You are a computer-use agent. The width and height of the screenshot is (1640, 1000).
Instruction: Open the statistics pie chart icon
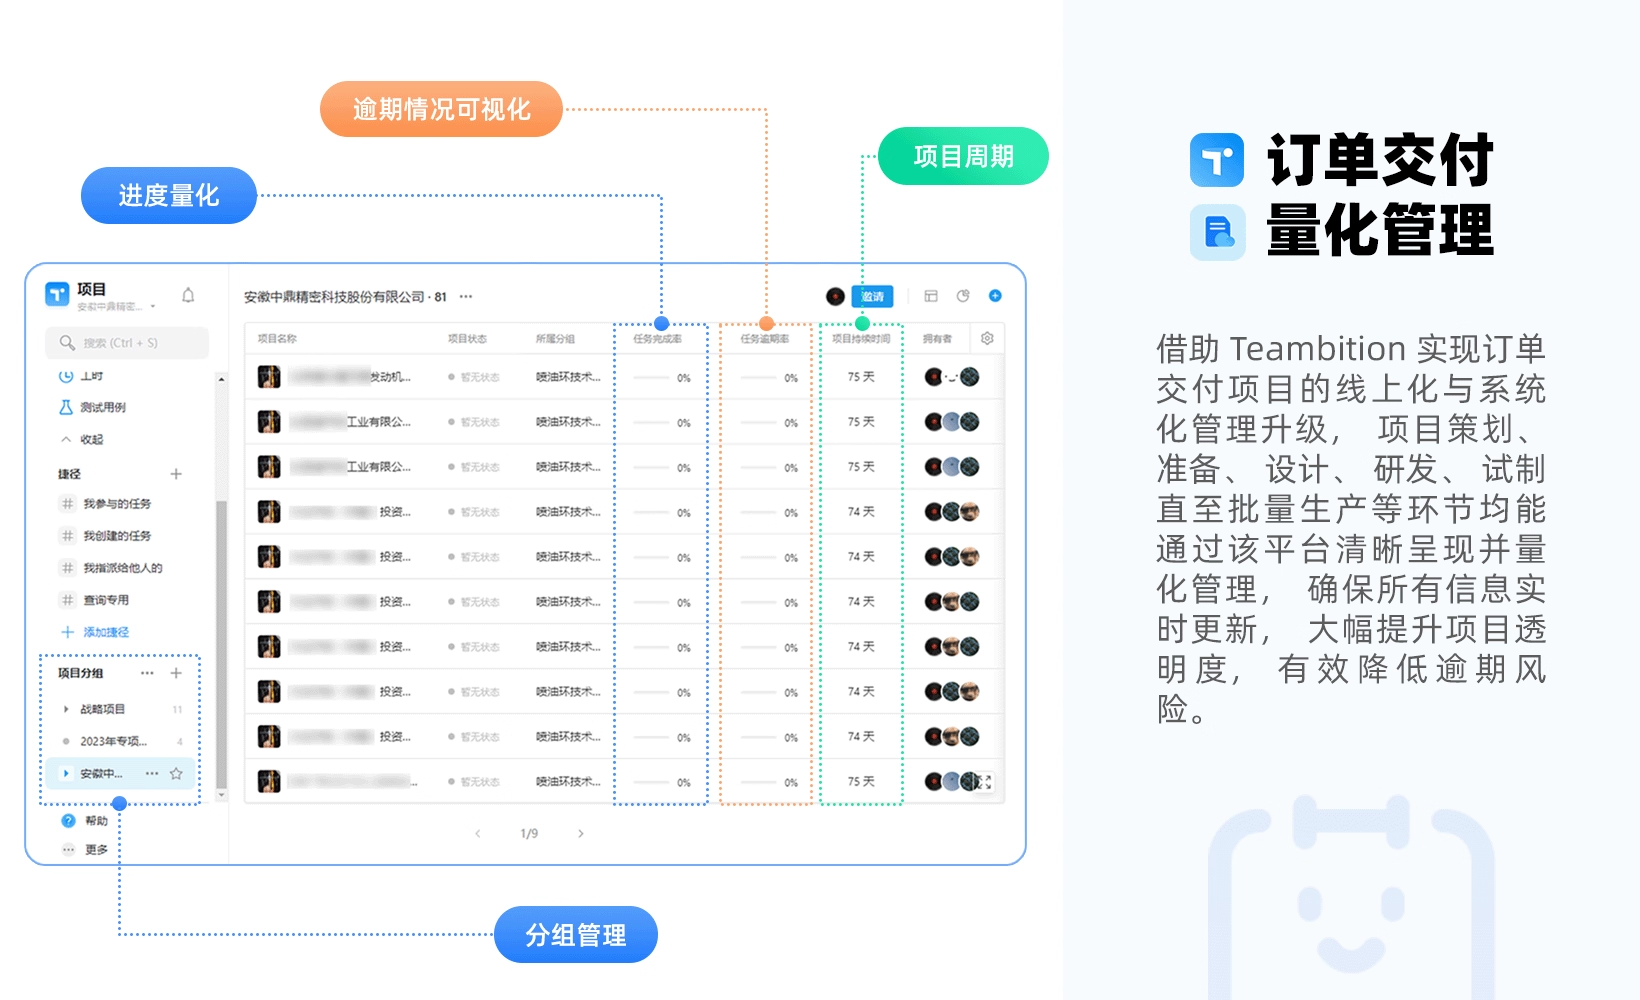[963, 296]
